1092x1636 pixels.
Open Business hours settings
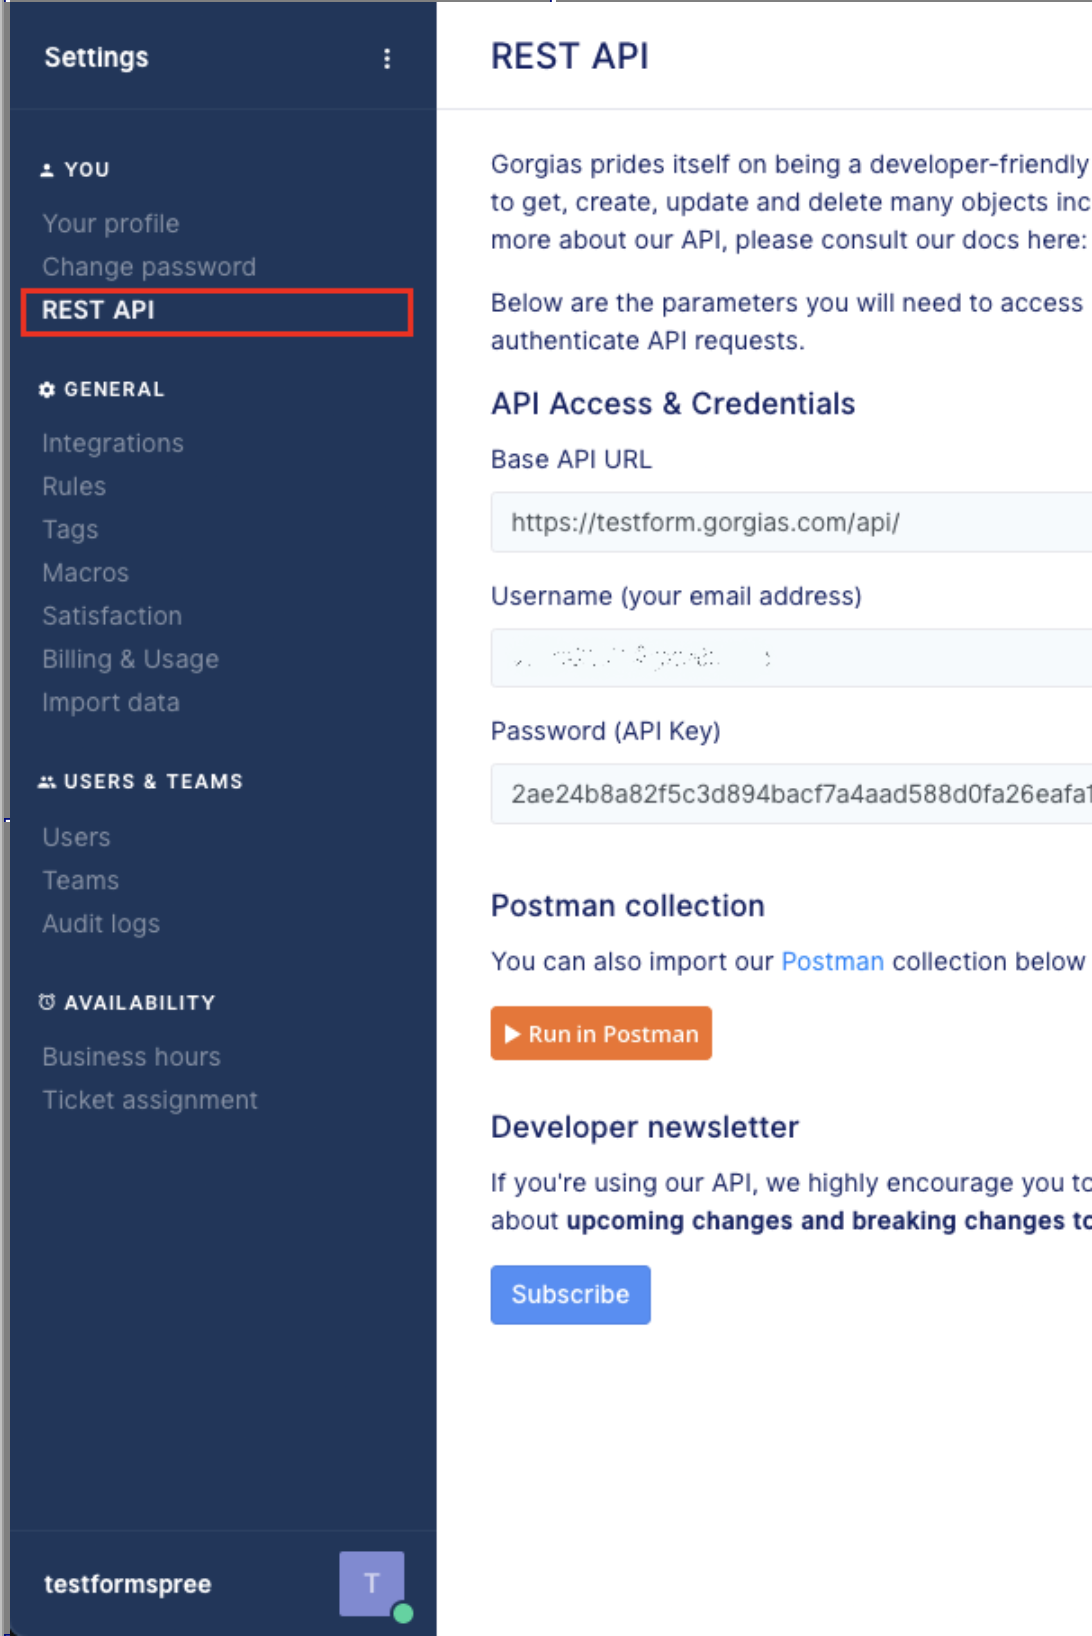(131, 1057)
